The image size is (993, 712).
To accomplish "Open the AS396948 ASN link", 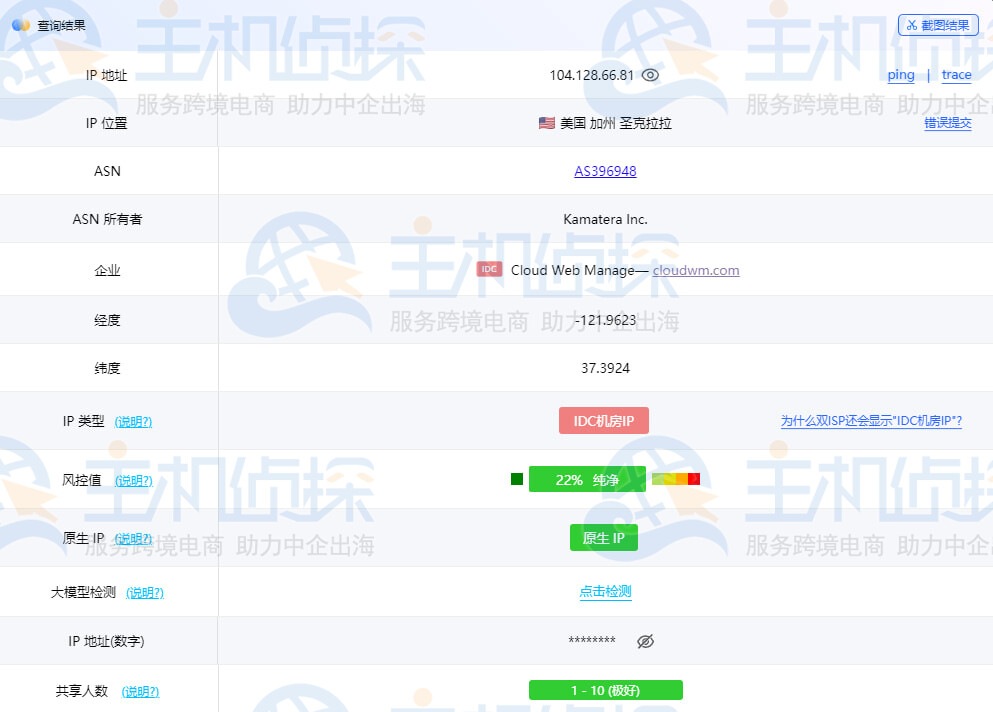I will (605, 171).
